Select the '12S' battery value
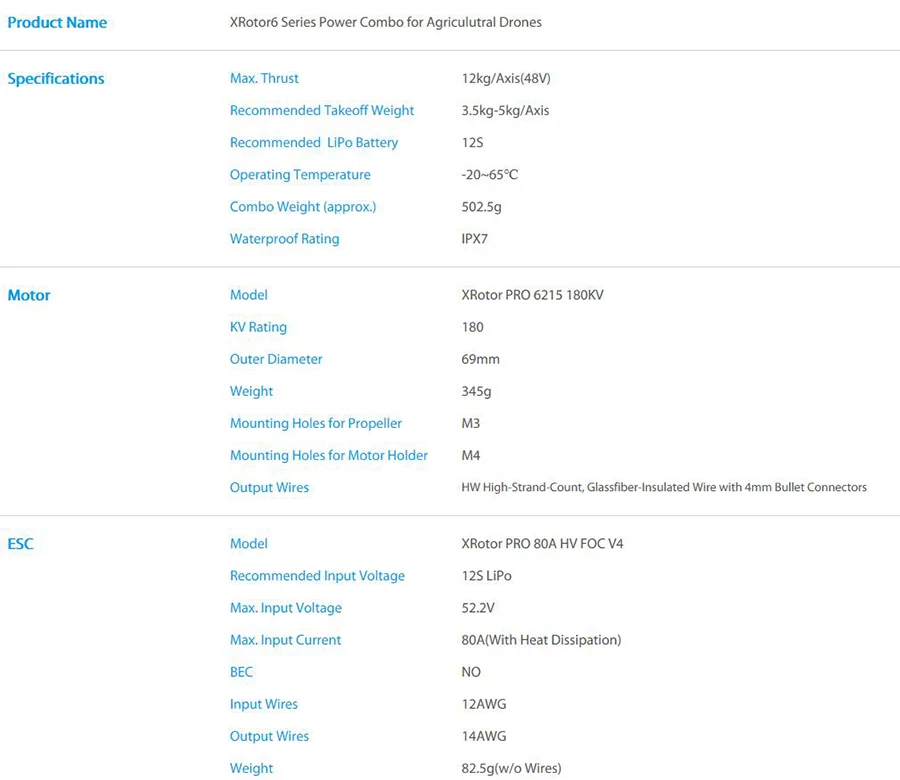The image size is (900, 780). (x=472, y=142)
